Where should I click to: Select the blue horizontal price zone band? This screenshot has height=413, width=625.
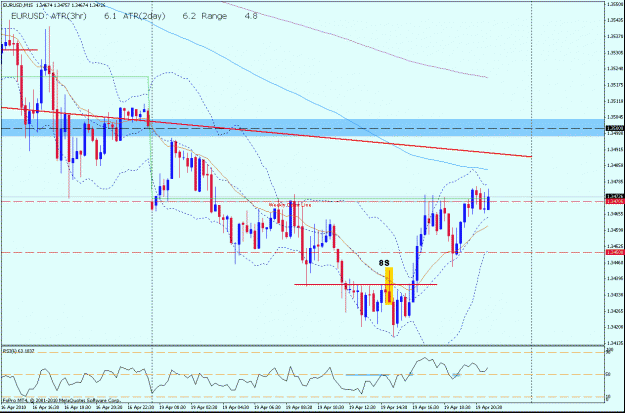pos(303,128)
